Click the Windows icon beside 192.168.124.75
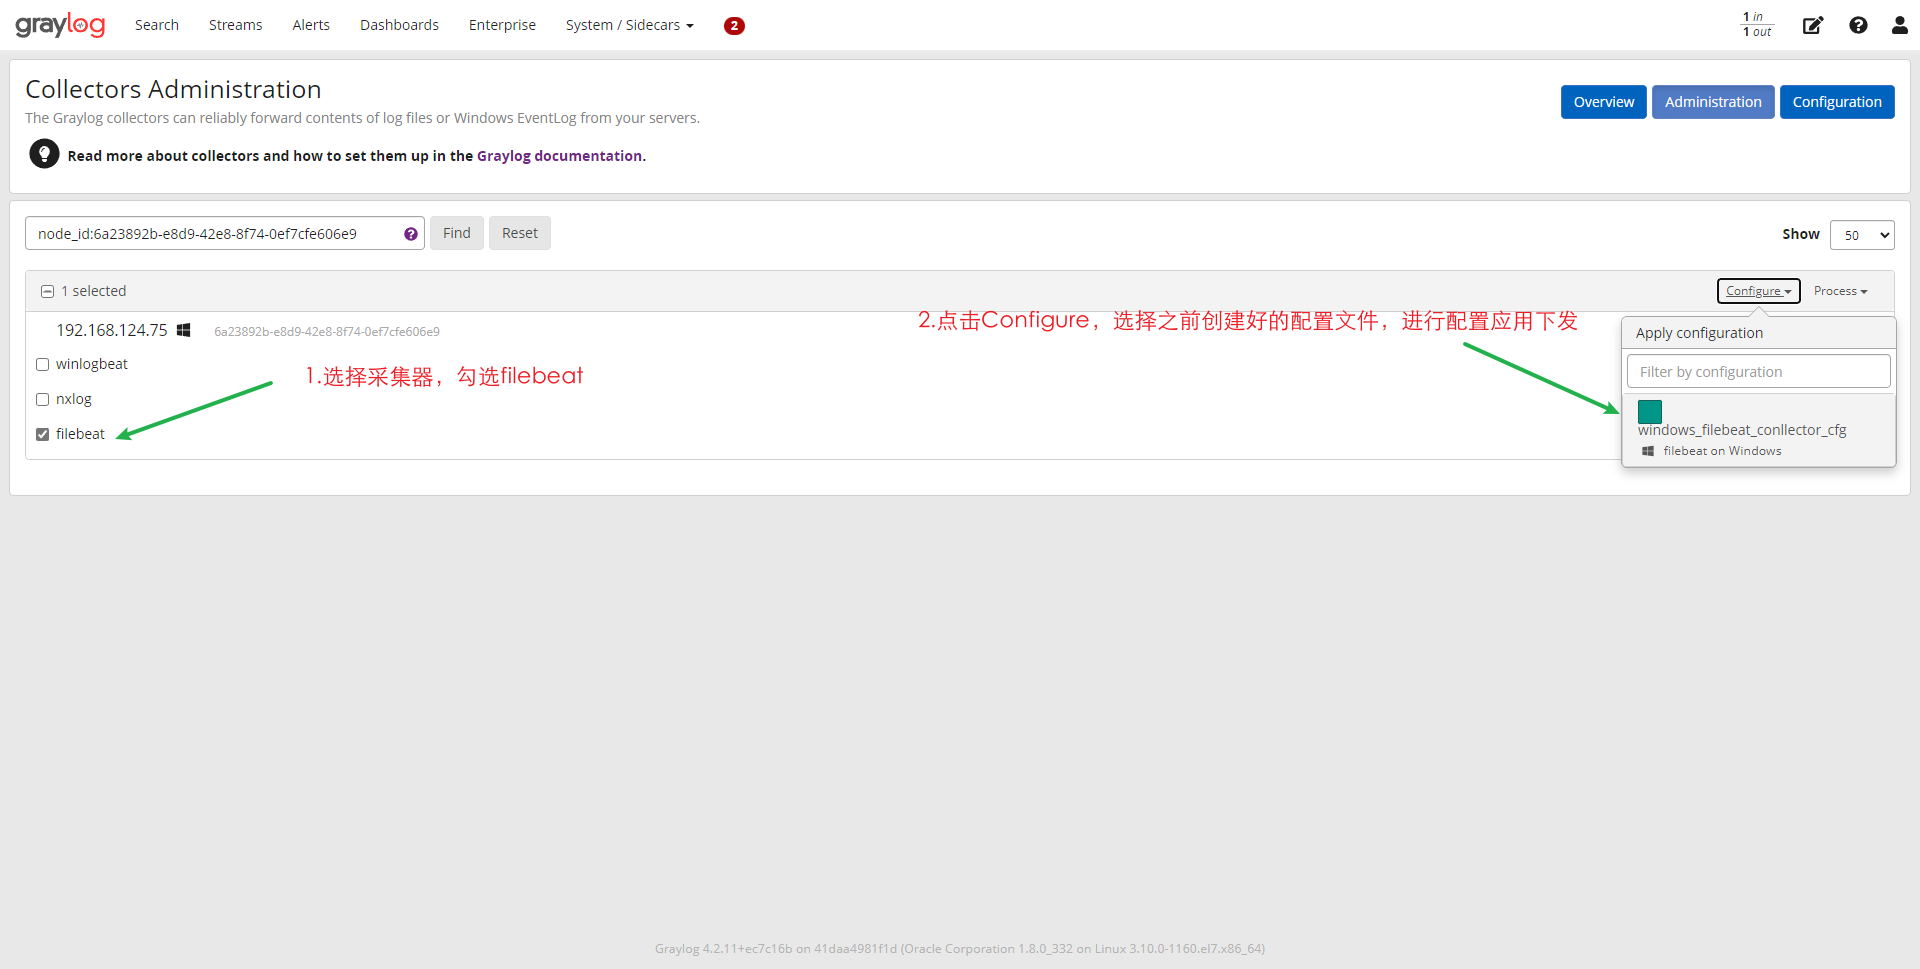The width and height of the screenshot is (1920, 969). (x=184, y=329)
